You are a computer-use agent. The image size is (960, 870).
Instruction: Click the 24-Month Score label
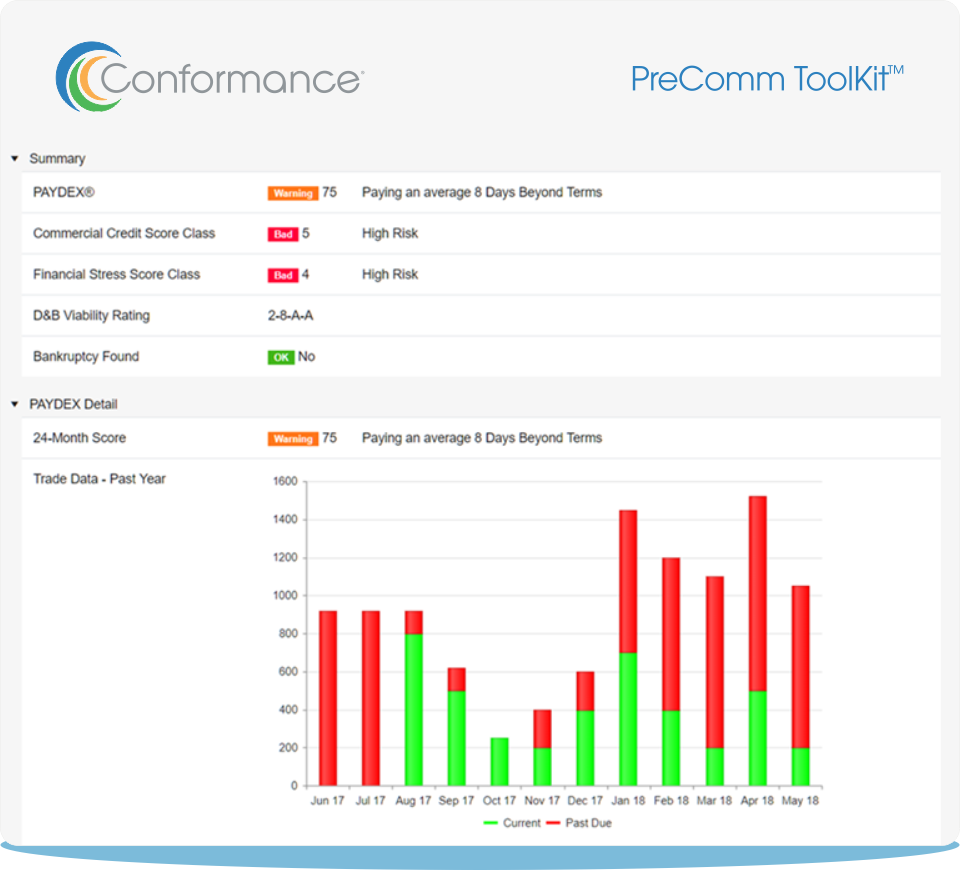[x=80, y=438]
